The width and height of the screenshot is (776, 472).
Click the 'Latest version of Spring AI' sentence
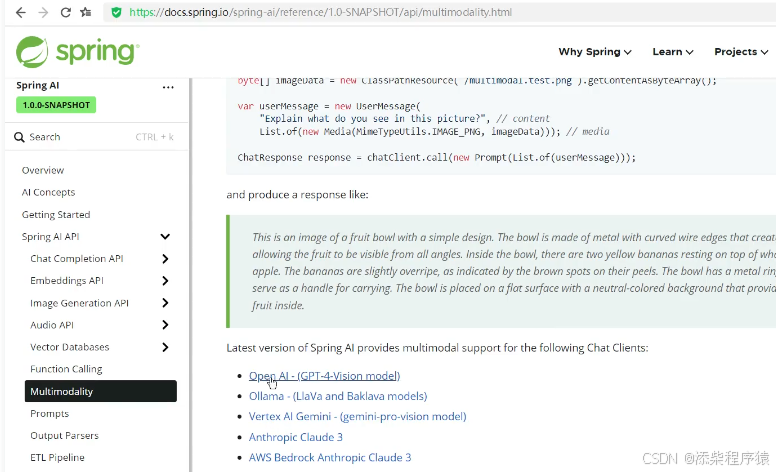pos(437,348)
